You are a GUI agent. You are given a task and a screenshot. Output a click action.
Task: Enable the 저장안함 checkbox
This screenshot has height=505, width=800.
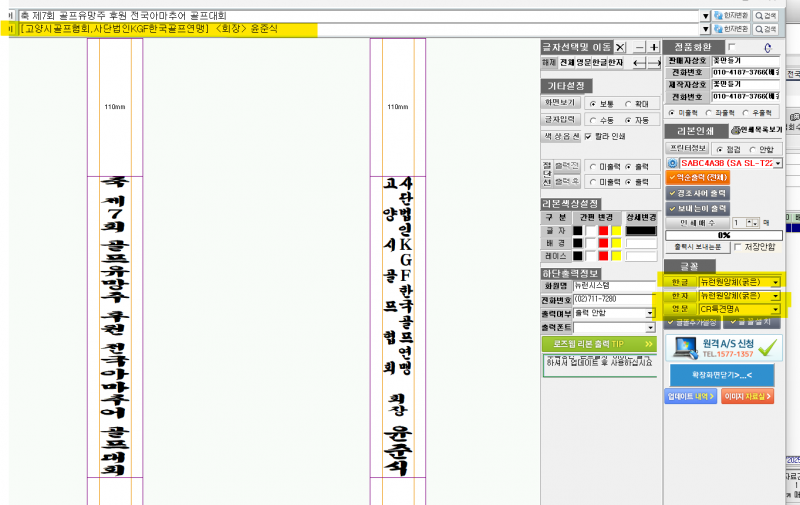[738, 247]
